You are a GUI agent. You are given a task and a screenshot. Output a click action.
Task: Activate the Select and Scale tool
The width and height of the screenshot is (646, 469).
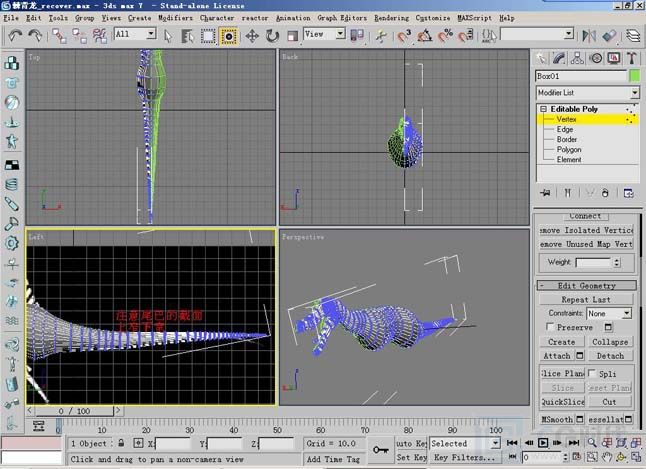[293, 36]
